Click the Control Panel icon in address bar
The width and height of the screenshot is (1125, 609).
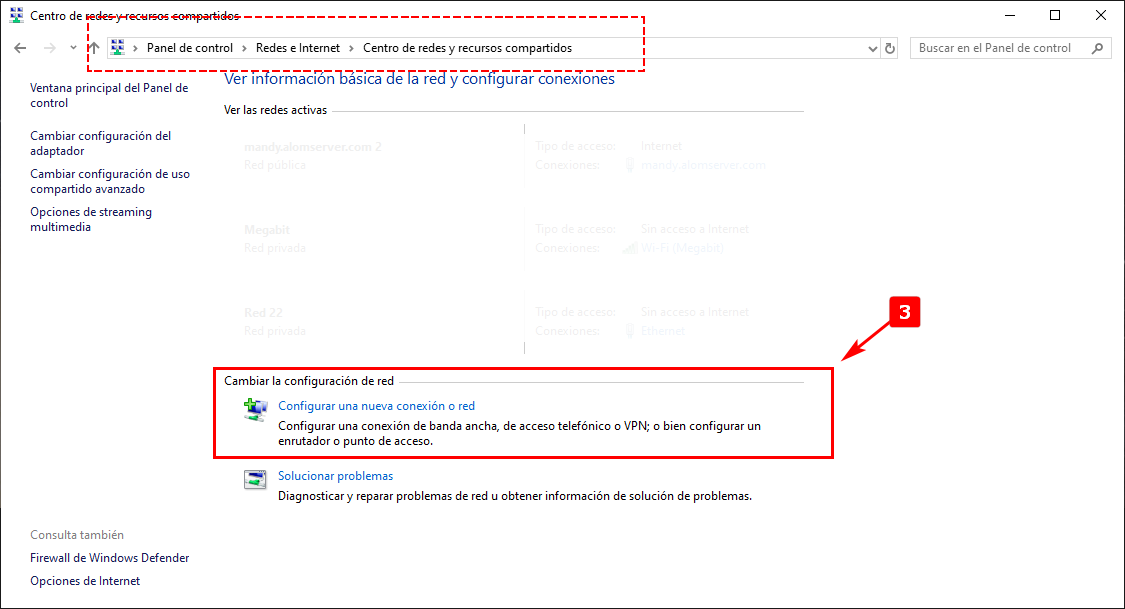[x=118, y=48]
